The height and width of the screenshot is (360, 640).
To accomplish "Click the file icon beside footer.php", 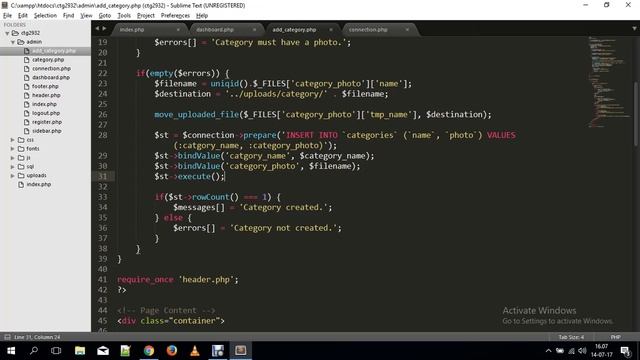I will point(27,87).
